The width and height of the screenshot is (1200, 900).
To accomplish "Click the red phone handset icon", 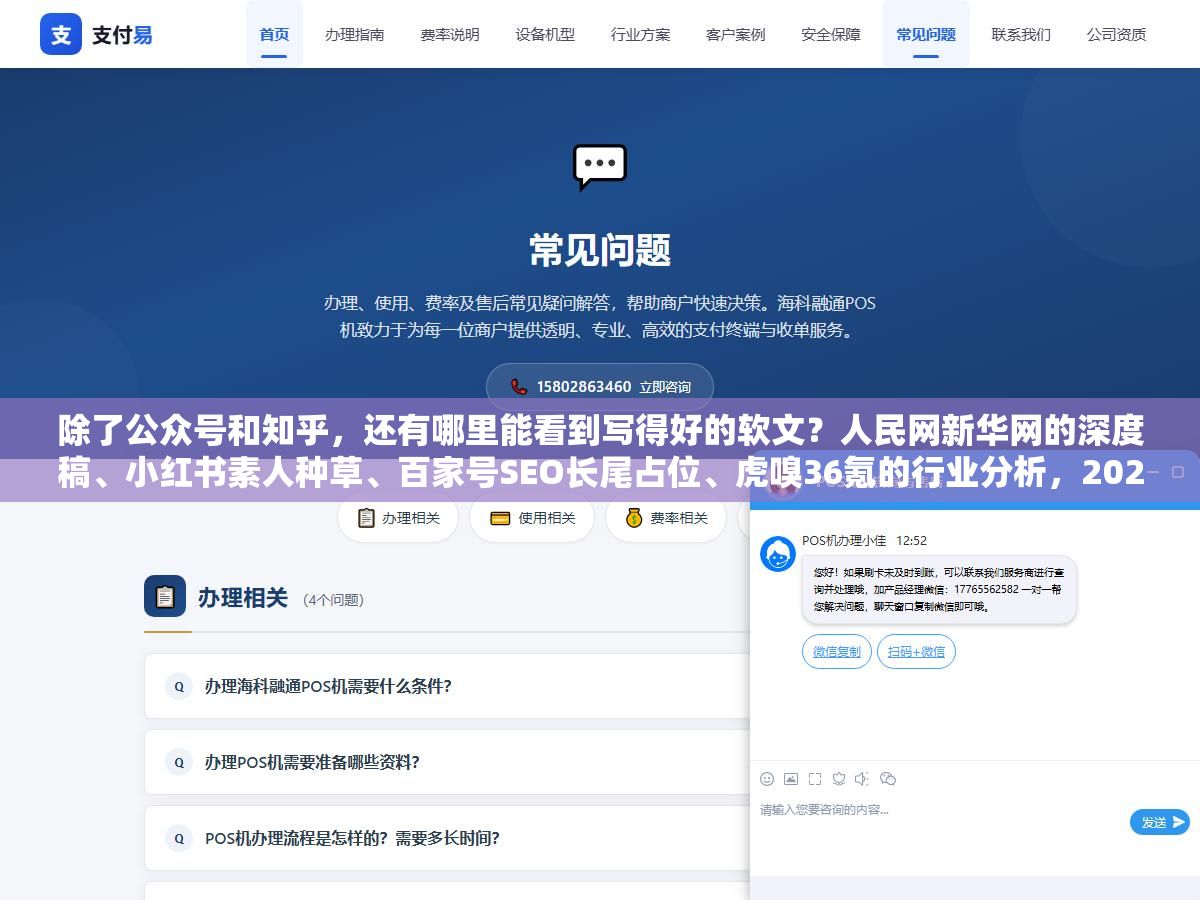I will pyautogui.click(x=519, y=387).
